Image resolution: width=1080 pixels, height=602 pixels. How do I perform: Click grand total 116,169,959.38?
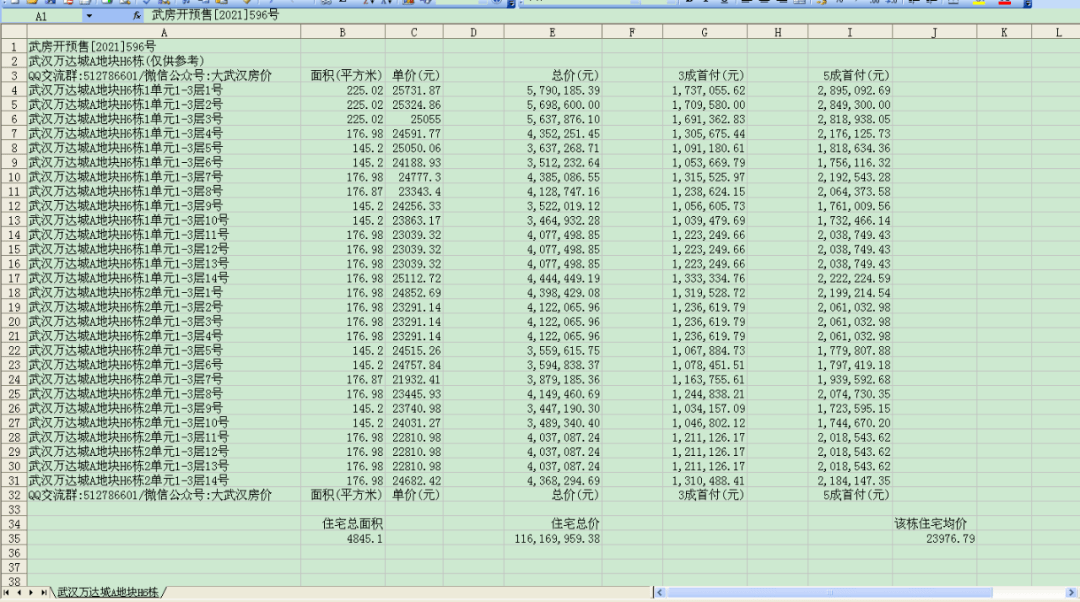tap(557, 538)
